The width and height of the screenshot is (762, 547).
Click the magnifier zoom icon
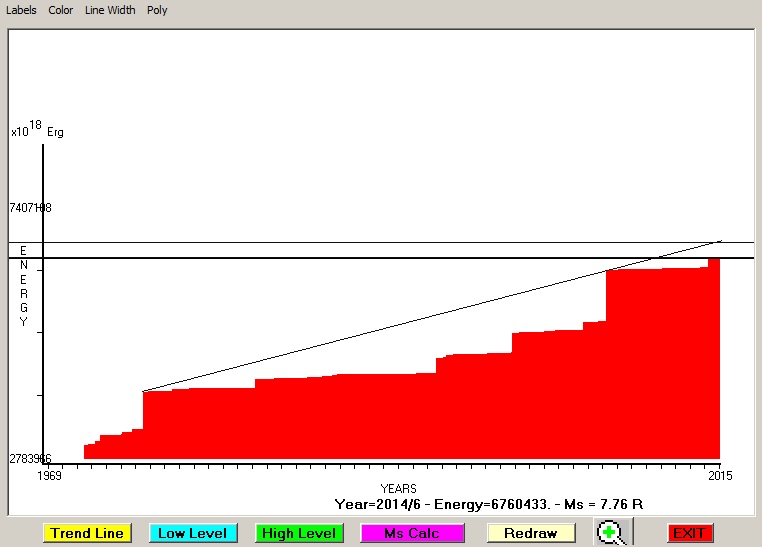pyautogui.click(x=610, y=533)
